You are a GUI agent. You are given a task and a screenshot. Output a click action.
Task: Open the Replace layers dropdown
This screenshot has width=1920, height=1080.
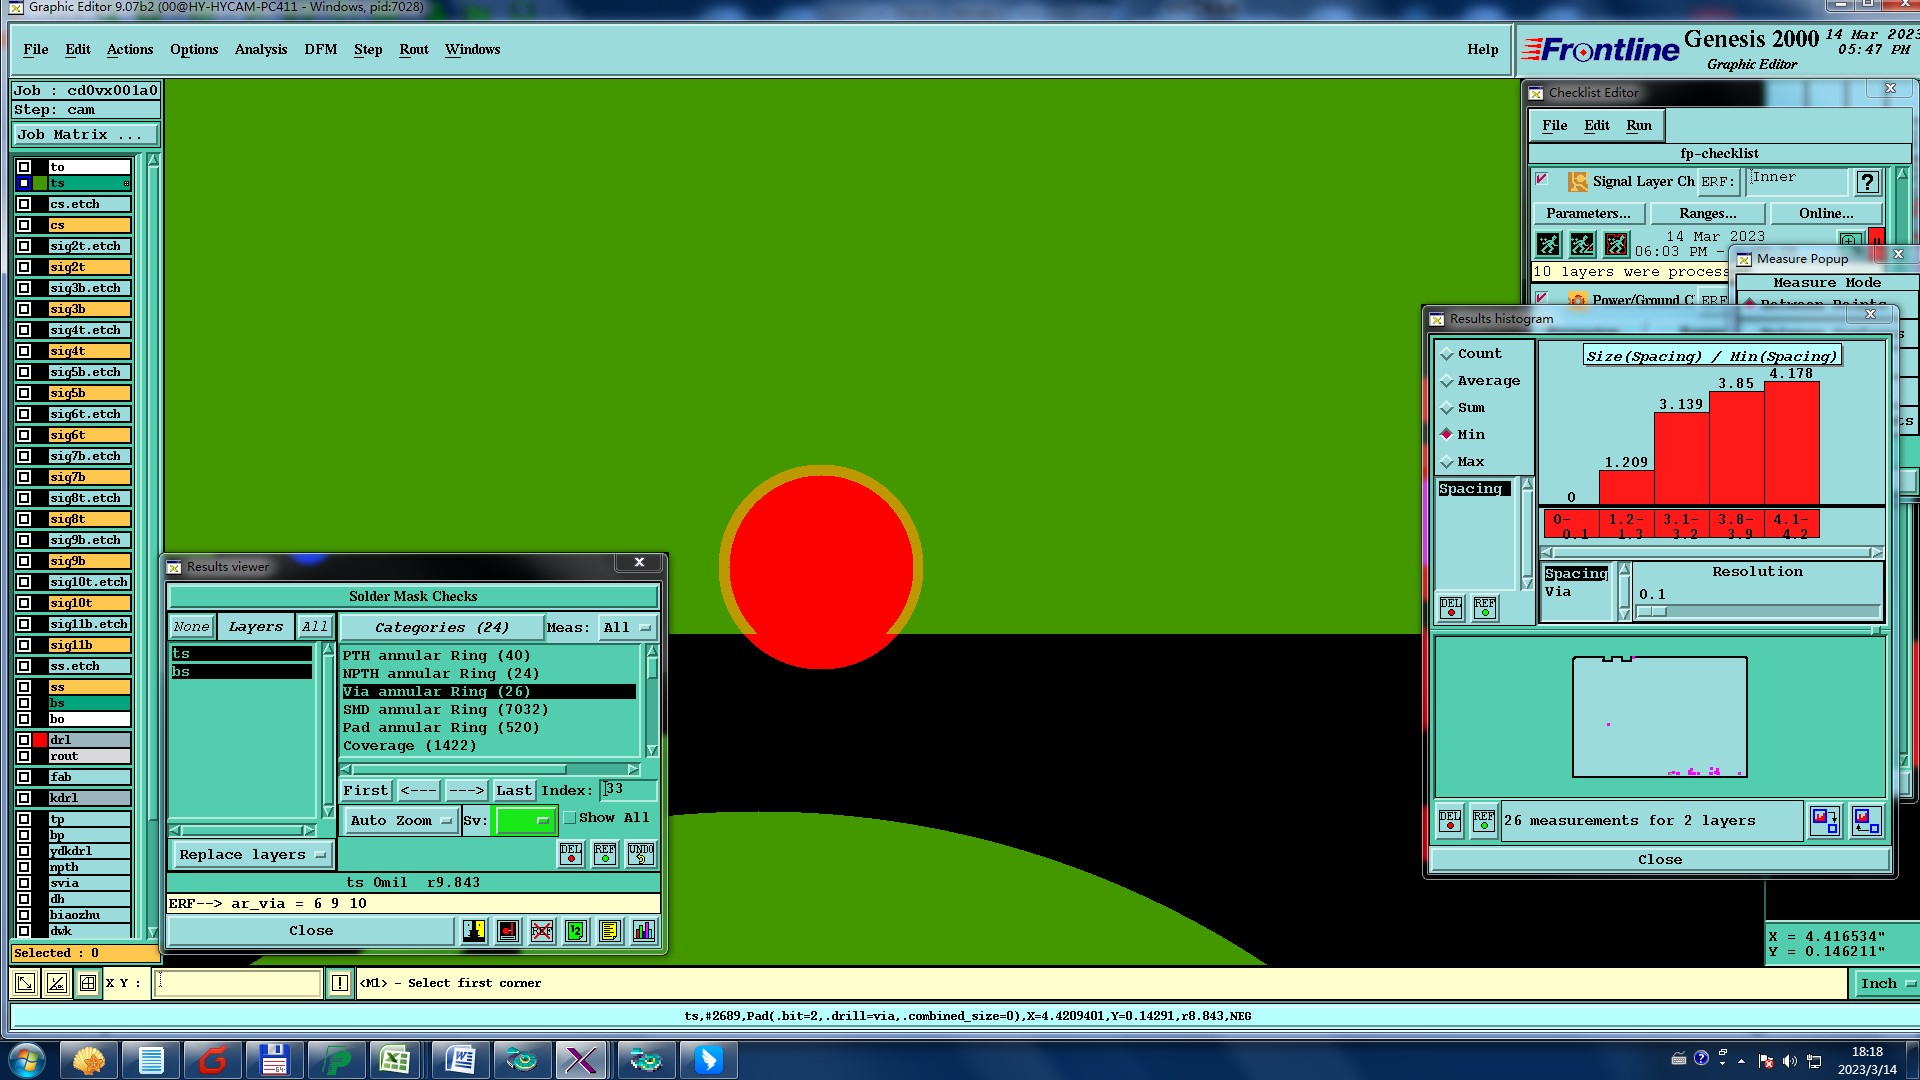point(252,855)
